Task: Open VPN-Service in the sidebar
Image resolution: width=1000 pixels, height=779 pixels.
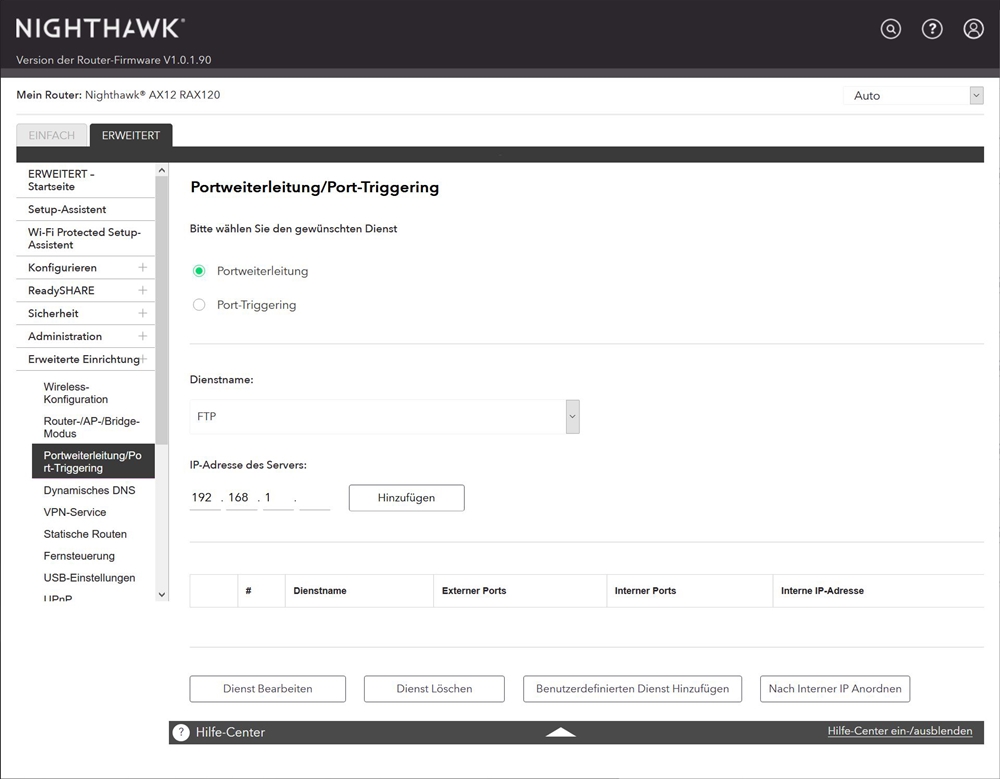Action: click(75, 512)
